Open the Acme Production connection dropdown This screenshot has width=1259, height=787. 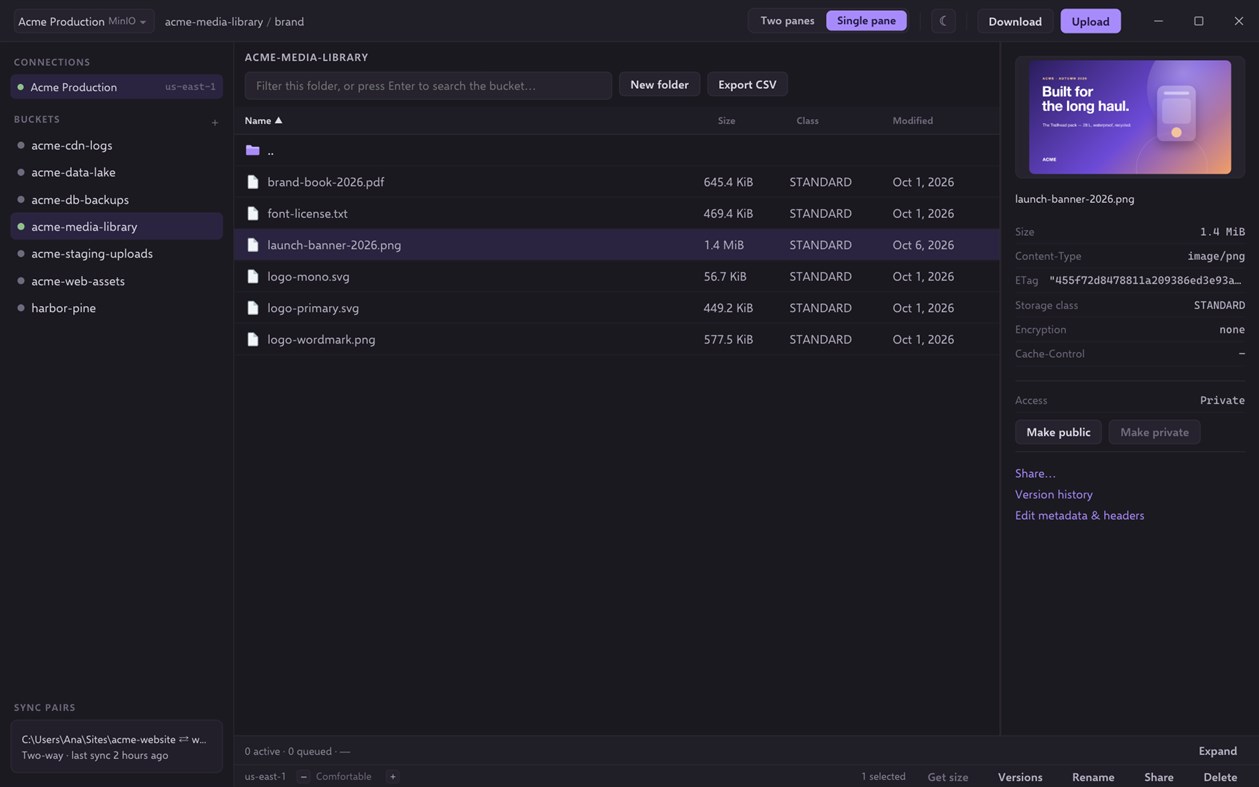83,21
